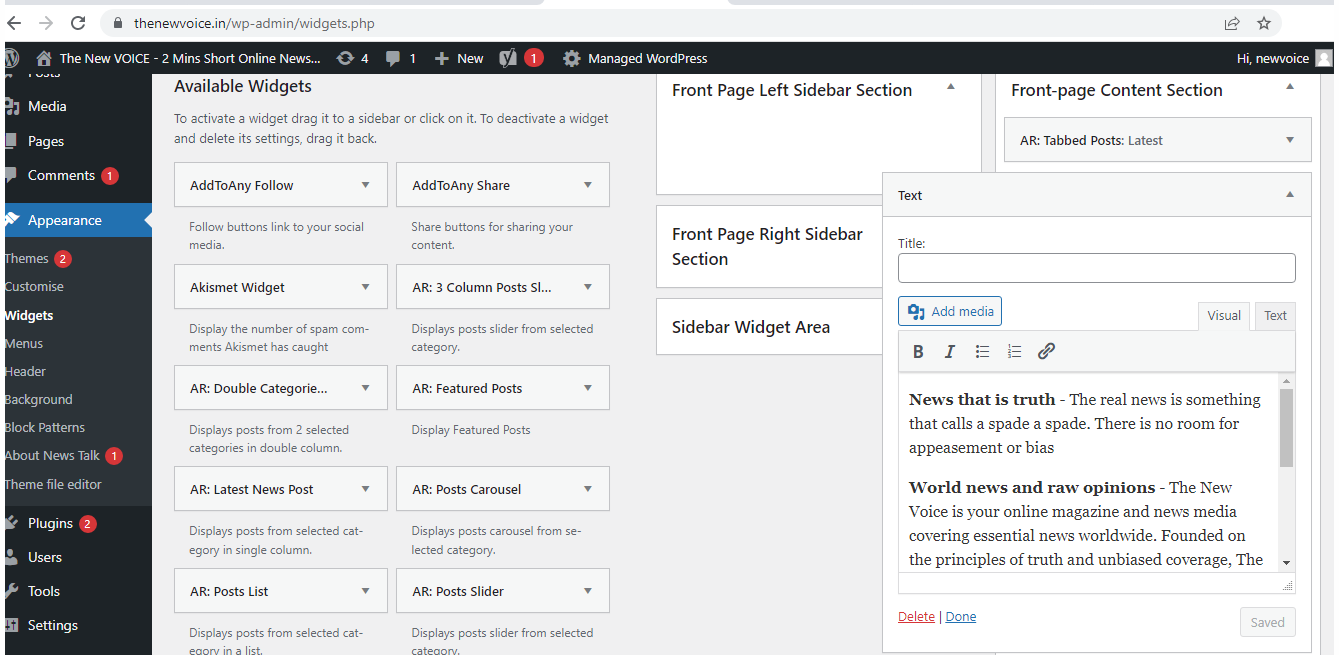Expand AR: 3 Column Posts Slider widget
Image resolution: width=1339 pixels, height=655 pixels.
pyautogui.click(x=588, y=287)
